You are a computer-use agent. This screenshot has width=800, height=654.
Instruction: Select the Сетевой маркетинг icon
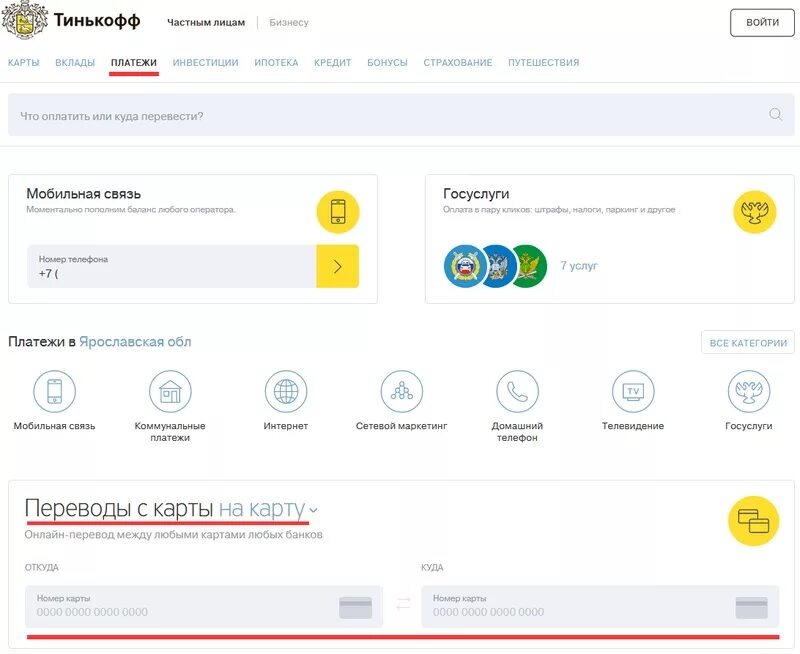tap(402, 391)
